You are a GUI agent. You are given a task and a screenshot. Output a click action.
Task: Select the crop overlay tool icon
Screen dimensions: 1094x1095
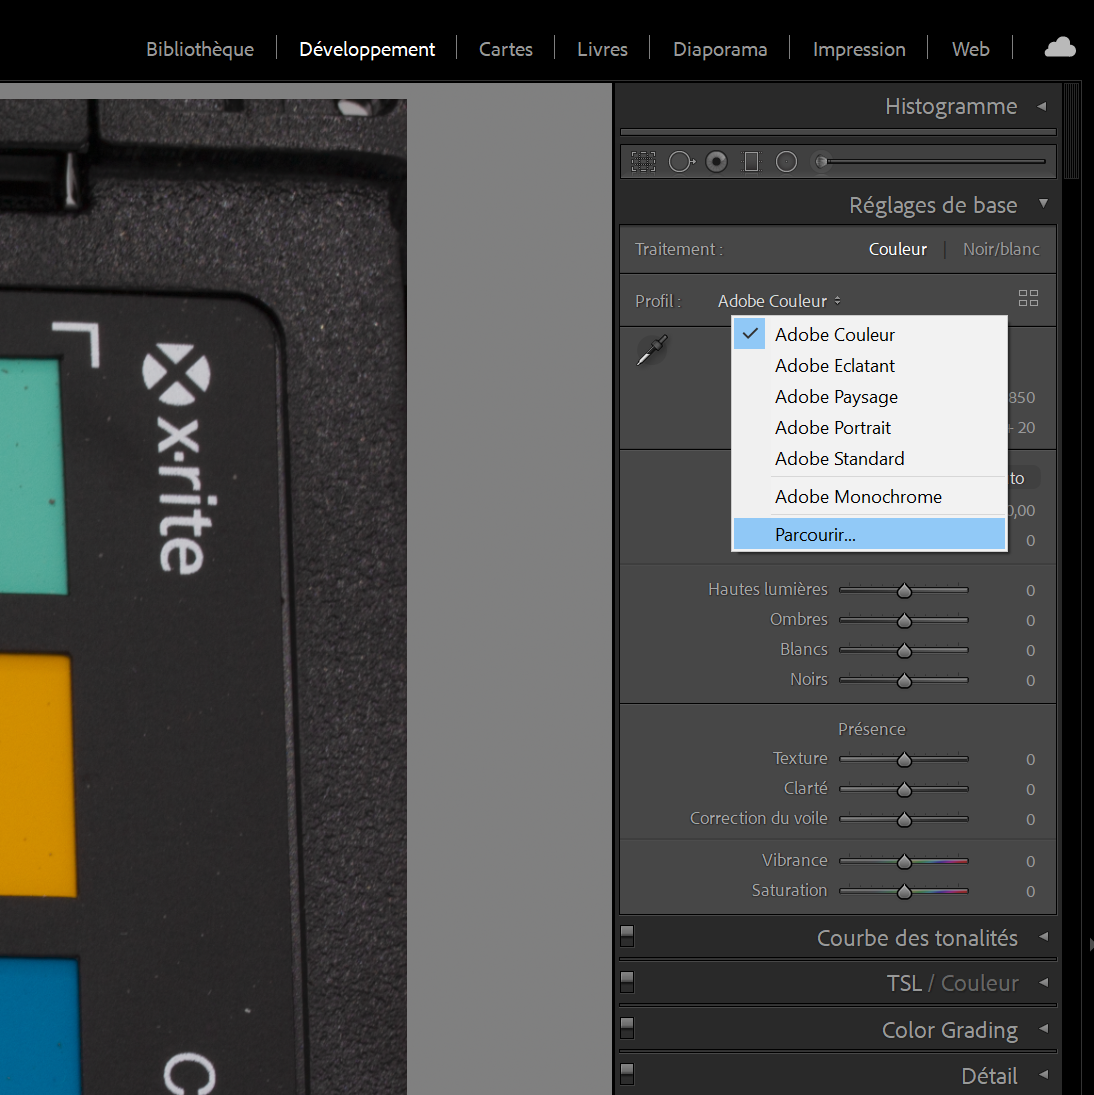pos(643,162)
